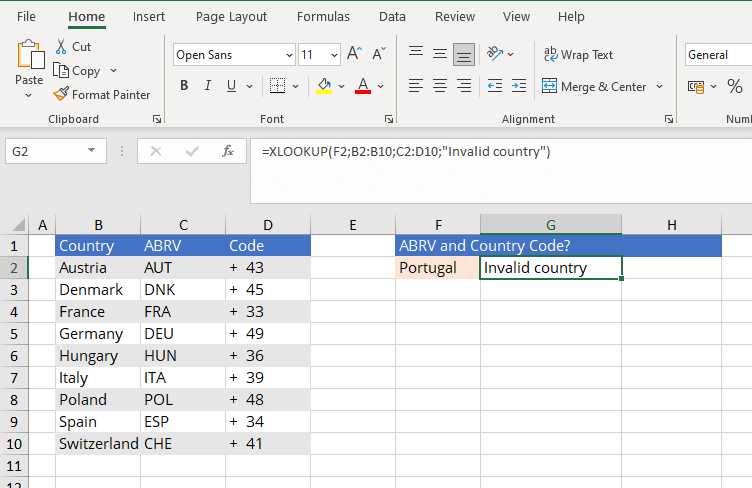The image size is (752, 488).
Task: Select the Invalid country result cell
Action: [551, 267]
